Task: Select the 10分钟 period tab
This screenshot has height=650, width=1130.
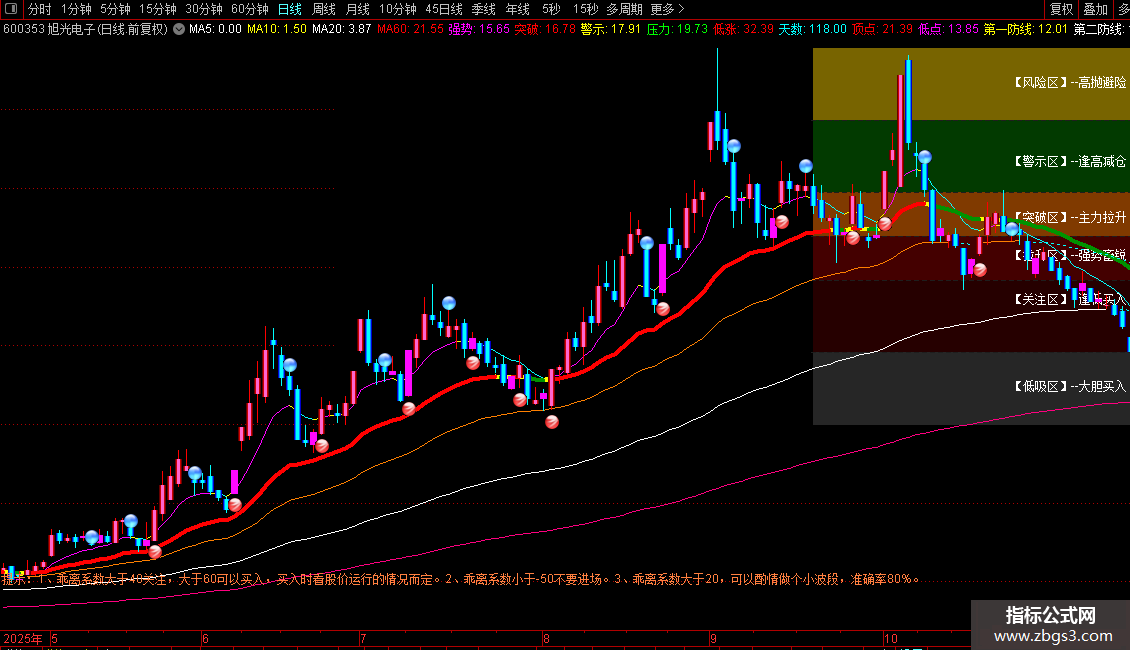Action: (x=398, y=9)
